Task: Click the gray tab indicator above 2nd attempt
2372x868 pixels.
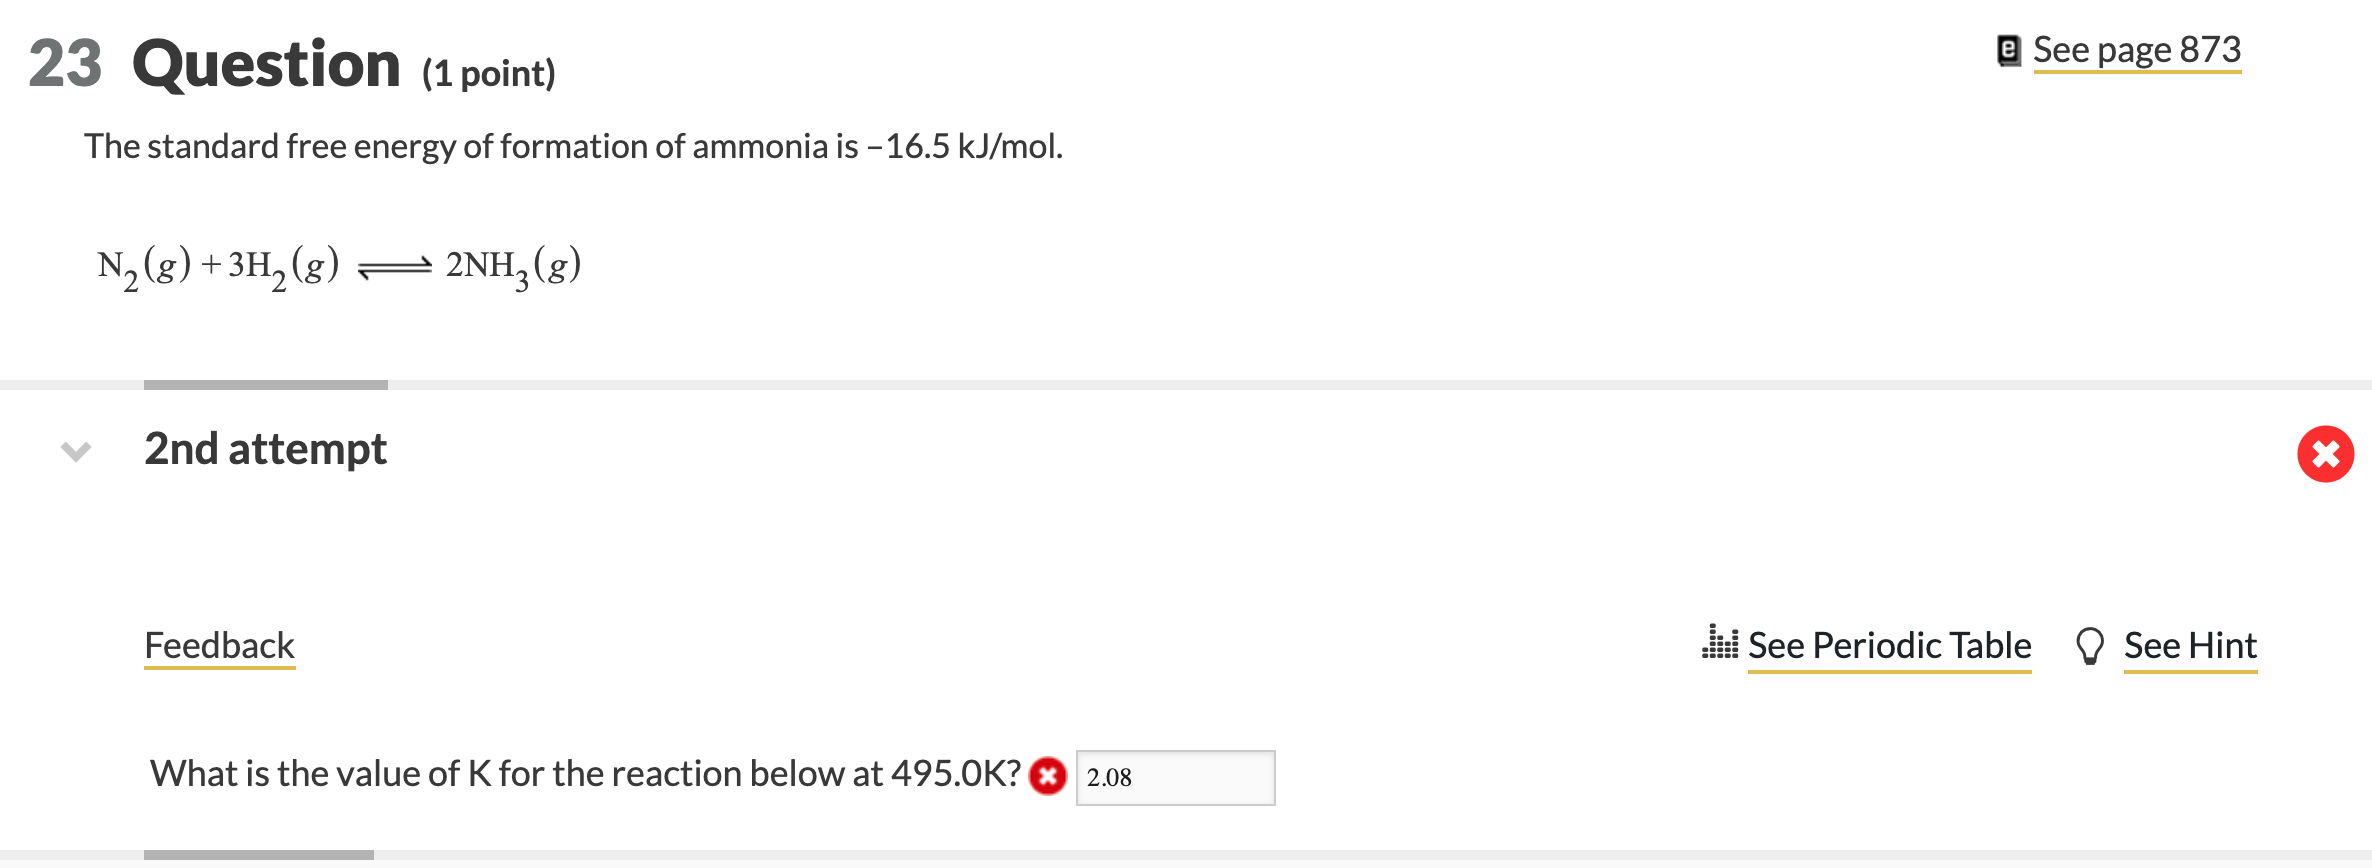Action: point(265,385)
